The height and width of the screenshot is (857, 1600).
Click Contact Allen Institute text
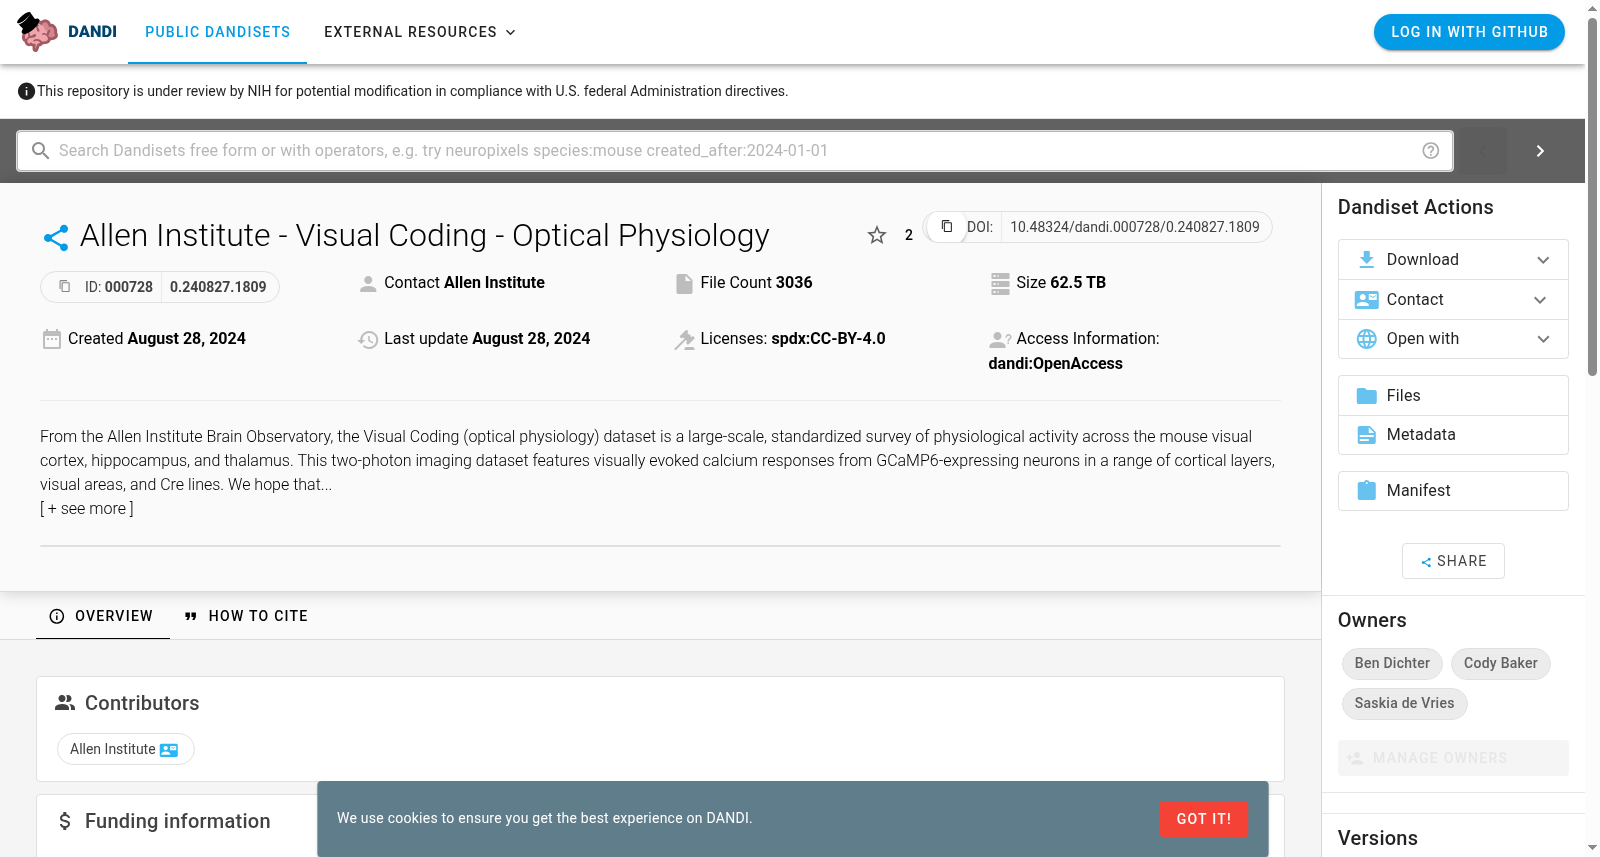coord(464,283)
